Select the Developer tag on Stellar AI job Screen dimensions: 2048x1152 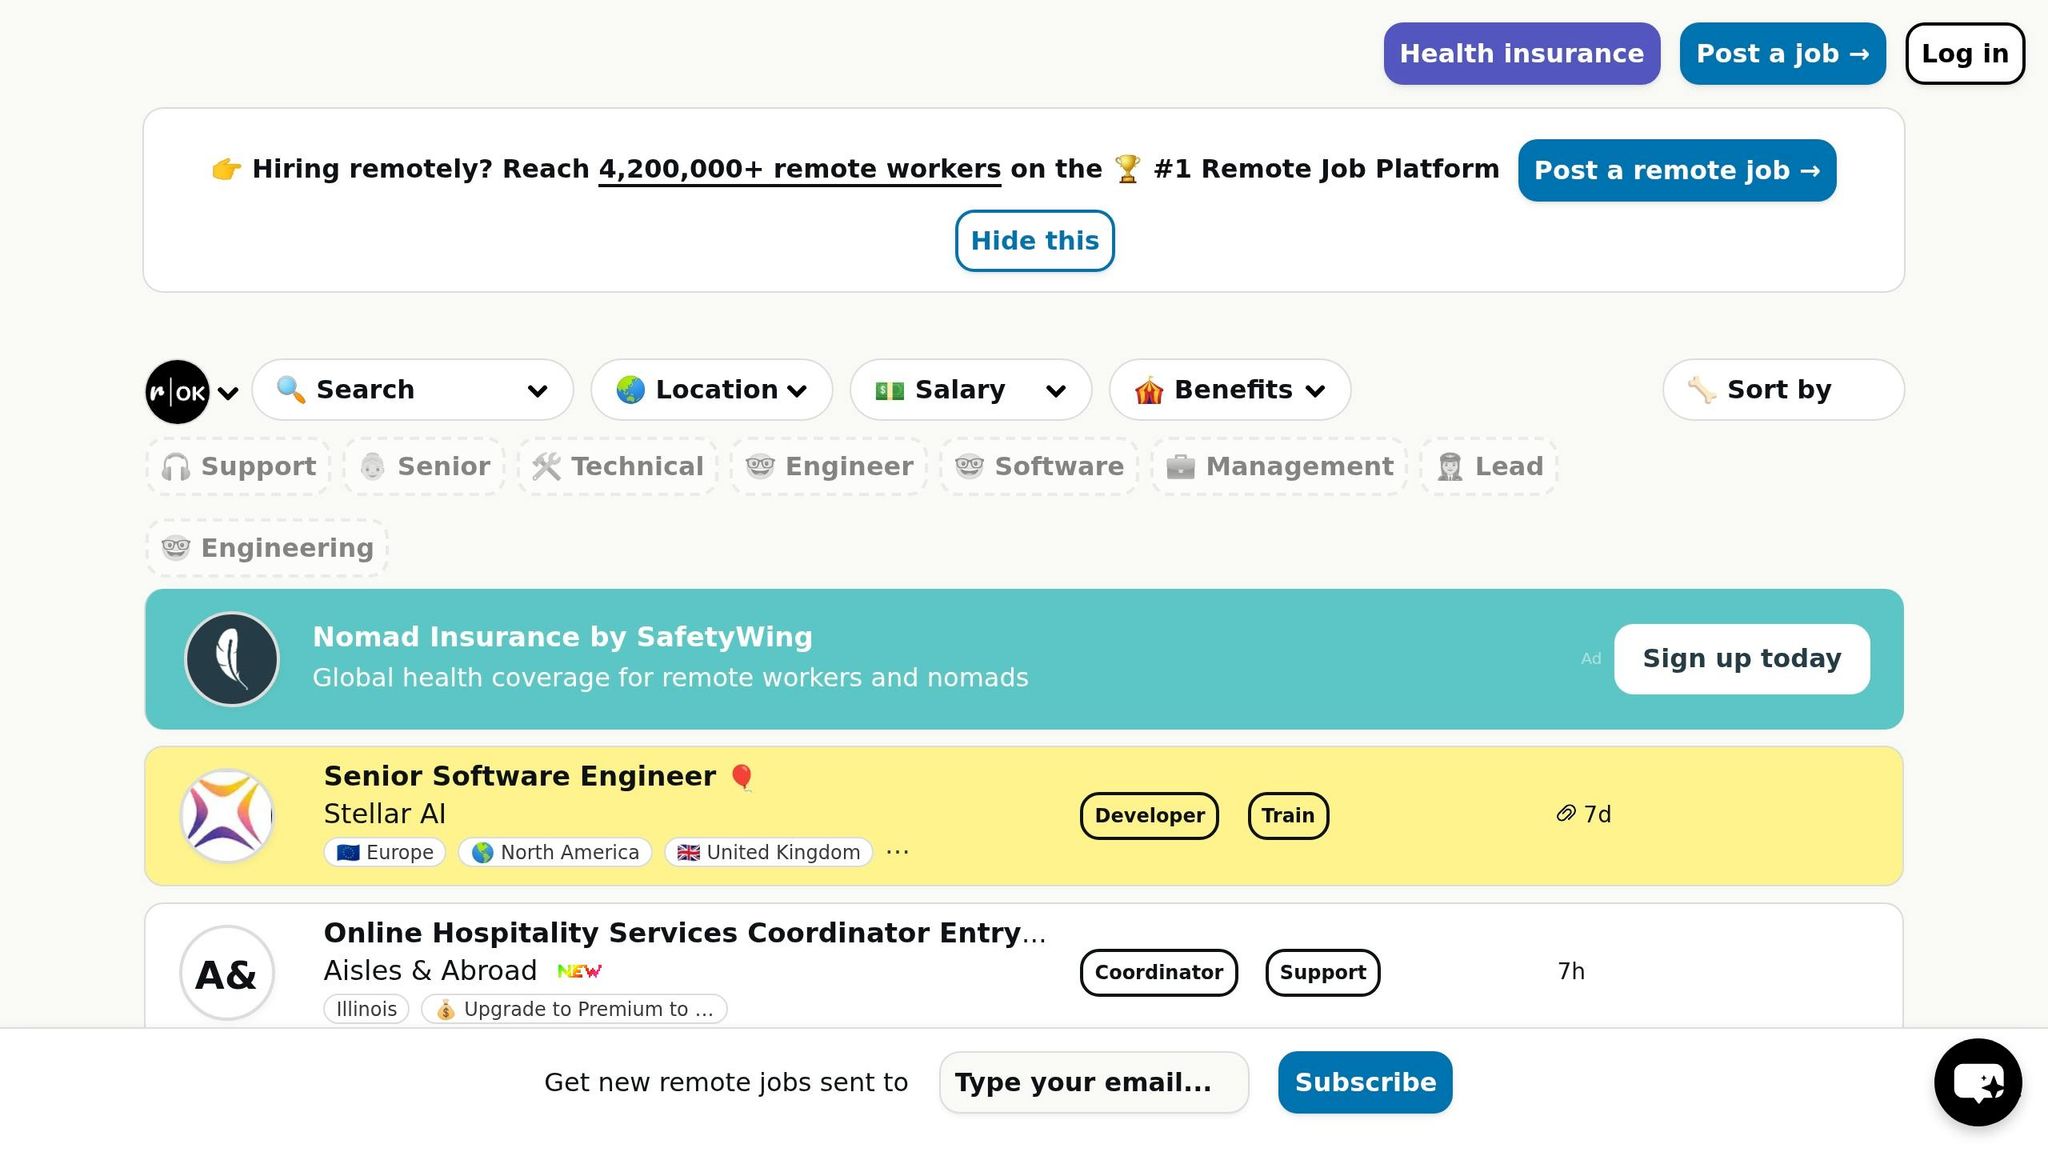[1150, 816]
